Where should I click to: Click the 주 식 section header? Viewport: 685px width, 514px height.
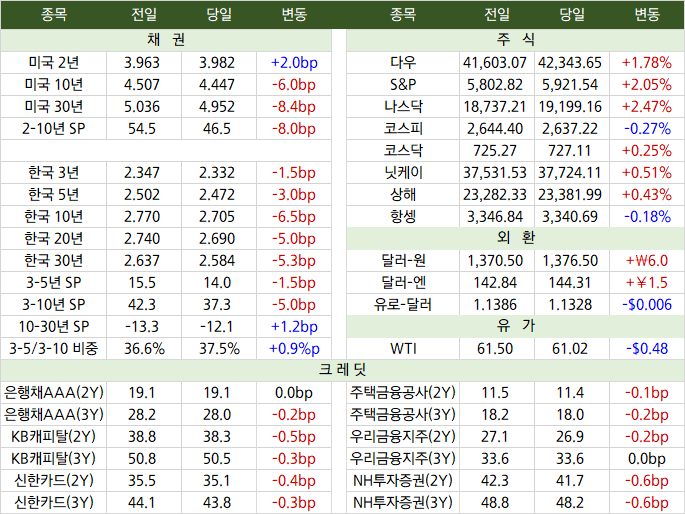pyautogui.click(x=515, y=40)
